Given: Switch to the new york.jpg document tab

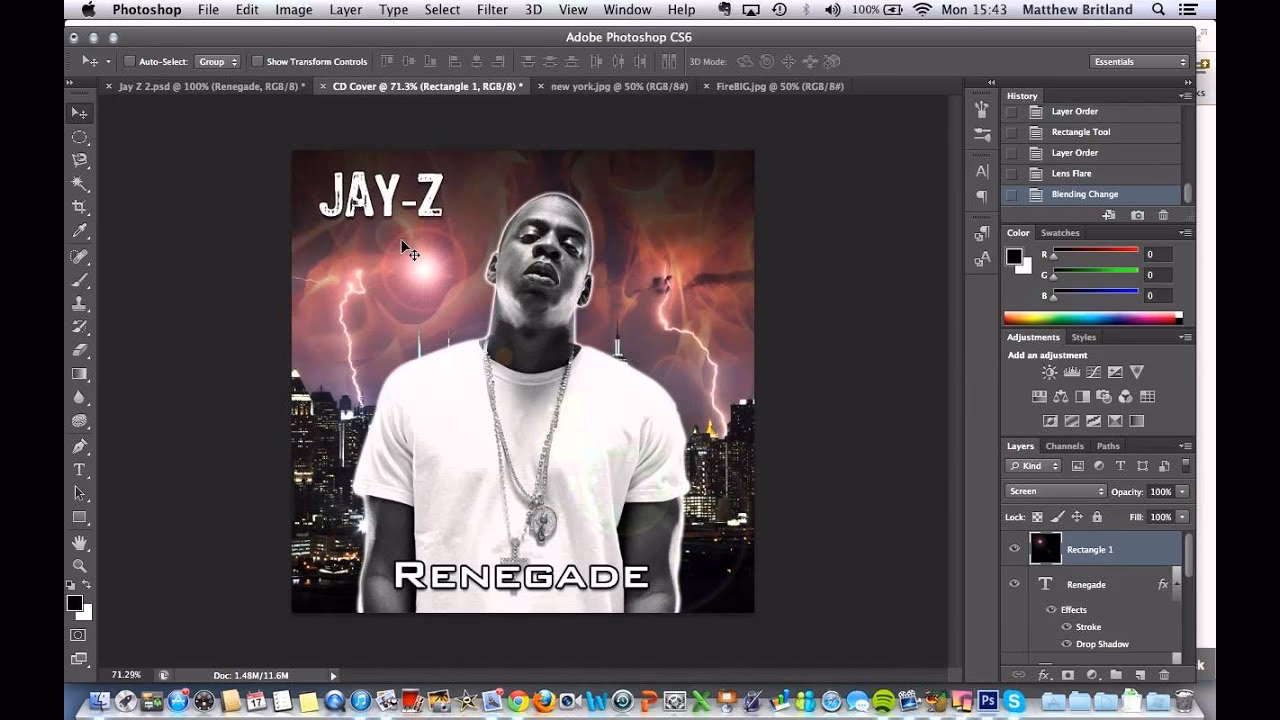Looking at the screenshot, I should (x=619, y=87).
